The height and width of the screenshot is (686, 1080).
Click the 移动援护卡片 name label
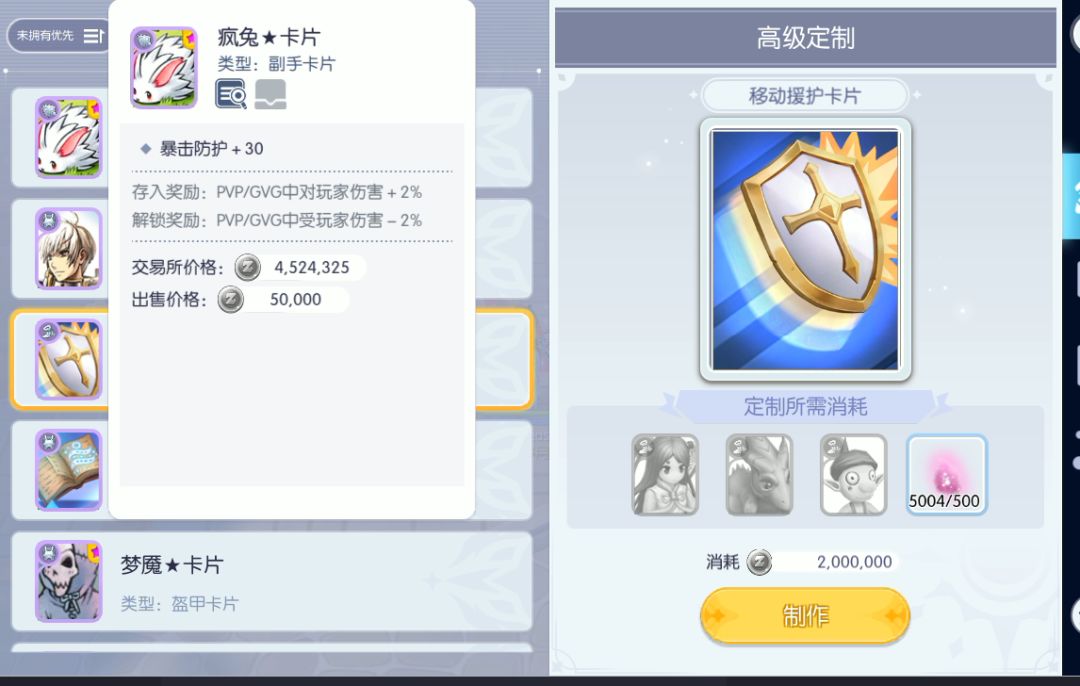(x=804, y=96)
